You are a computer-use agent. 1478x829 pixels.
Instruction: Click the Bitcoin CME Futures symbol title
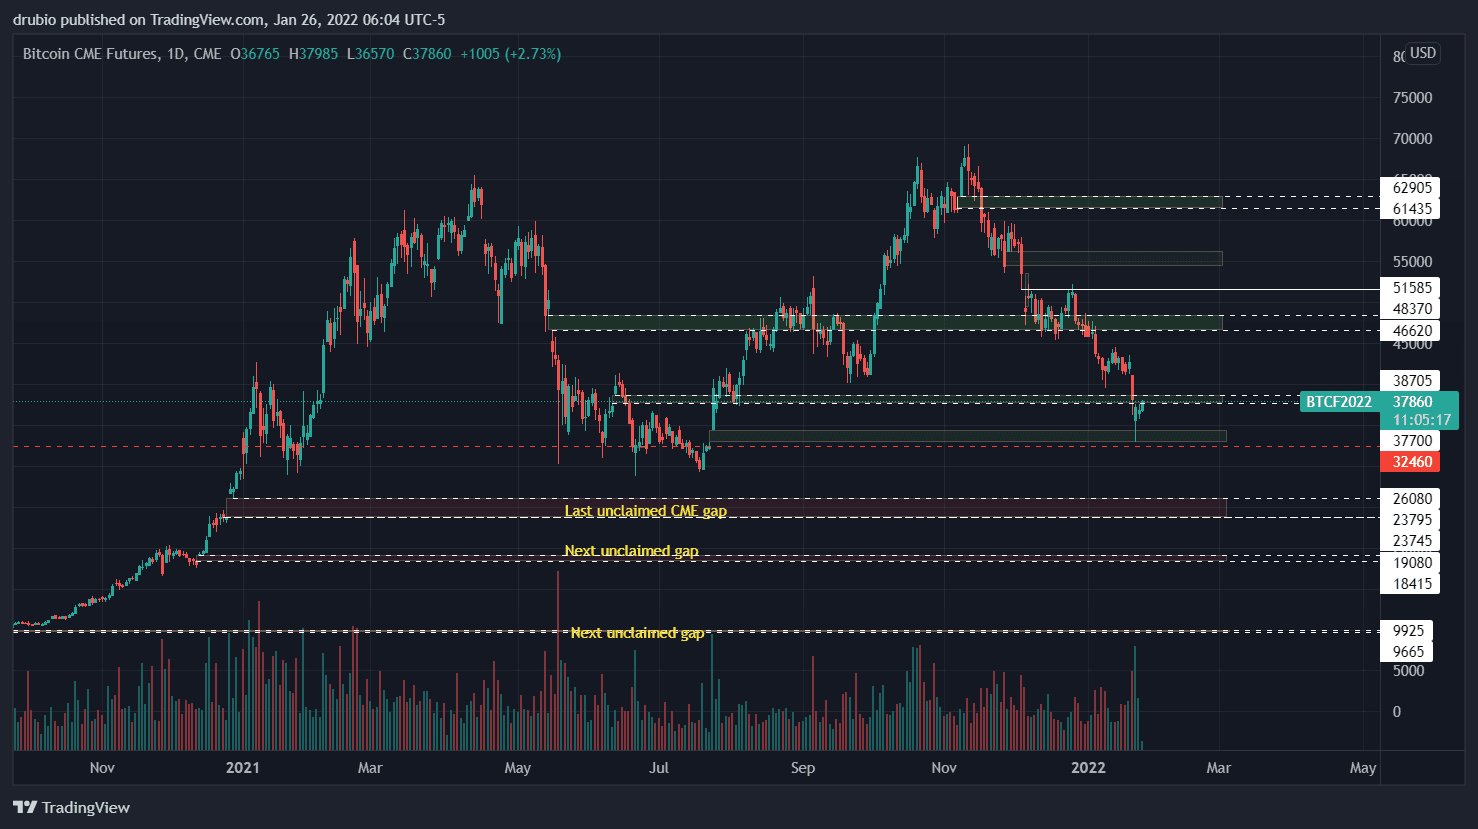pos(90,54)
